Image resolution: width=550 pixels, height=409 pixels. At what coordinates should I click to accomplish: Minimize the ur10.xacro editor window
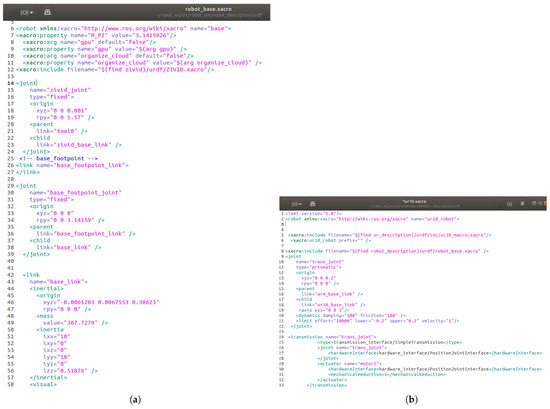(534, 203)
